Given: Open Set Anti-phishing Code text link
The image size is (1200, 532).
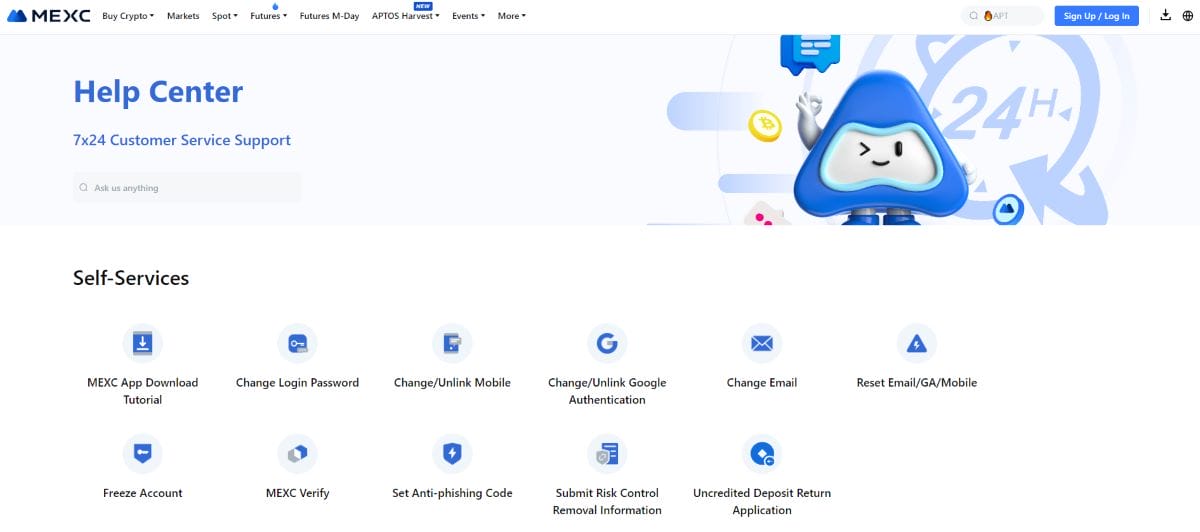Looking at the screenshot, I should 452,493.
